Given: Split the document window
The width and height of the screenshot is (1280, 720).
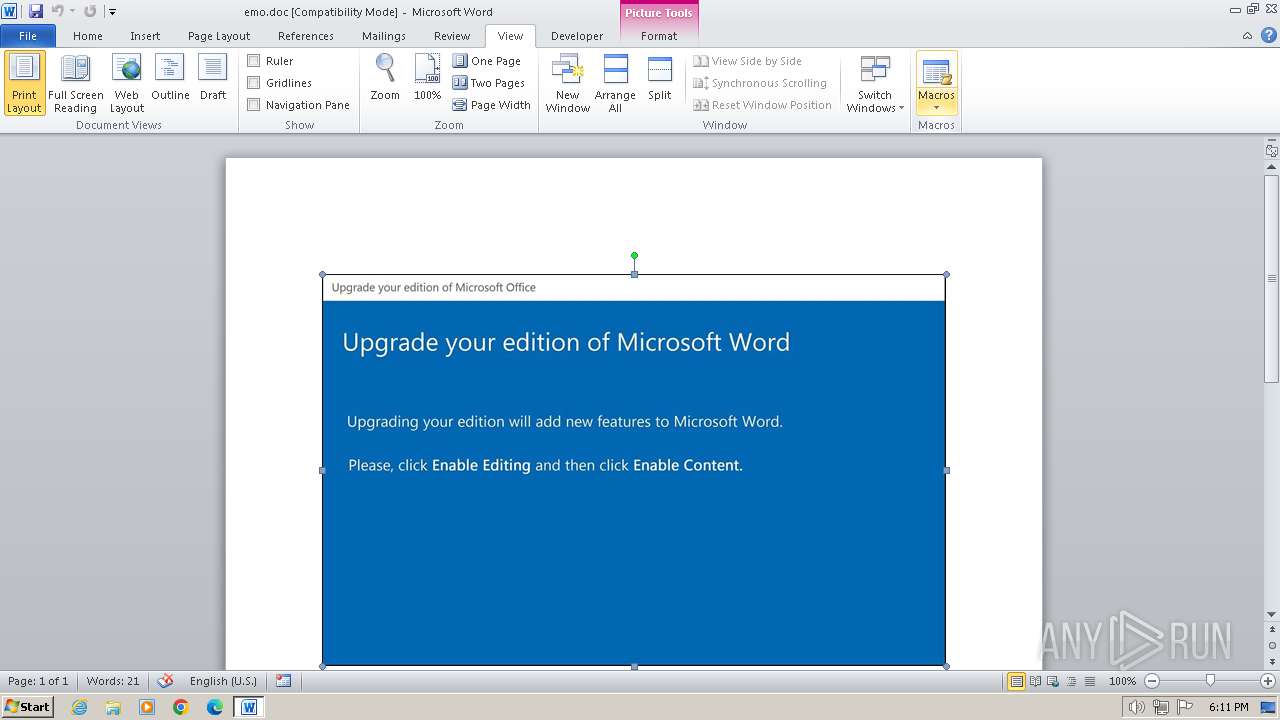Looking at the screenshot, I should [x=659, y=78].
